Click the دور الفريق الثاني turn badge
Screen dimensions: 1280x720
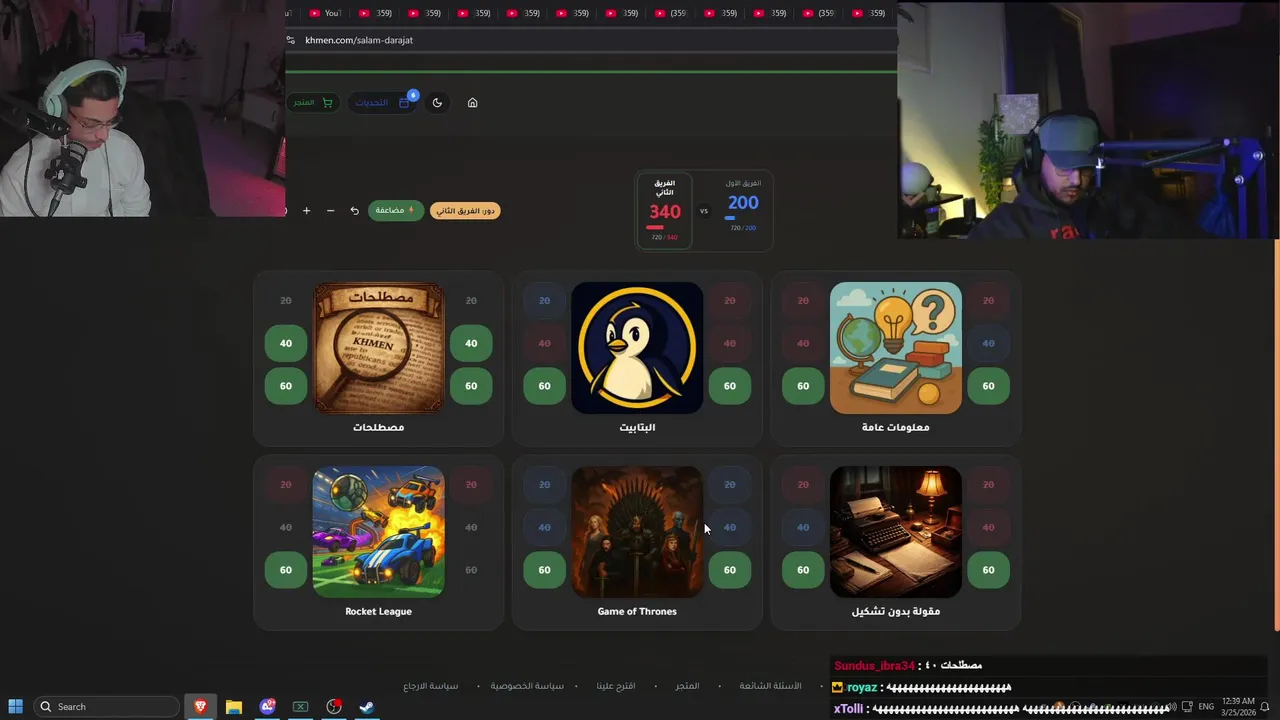[466, 211]
